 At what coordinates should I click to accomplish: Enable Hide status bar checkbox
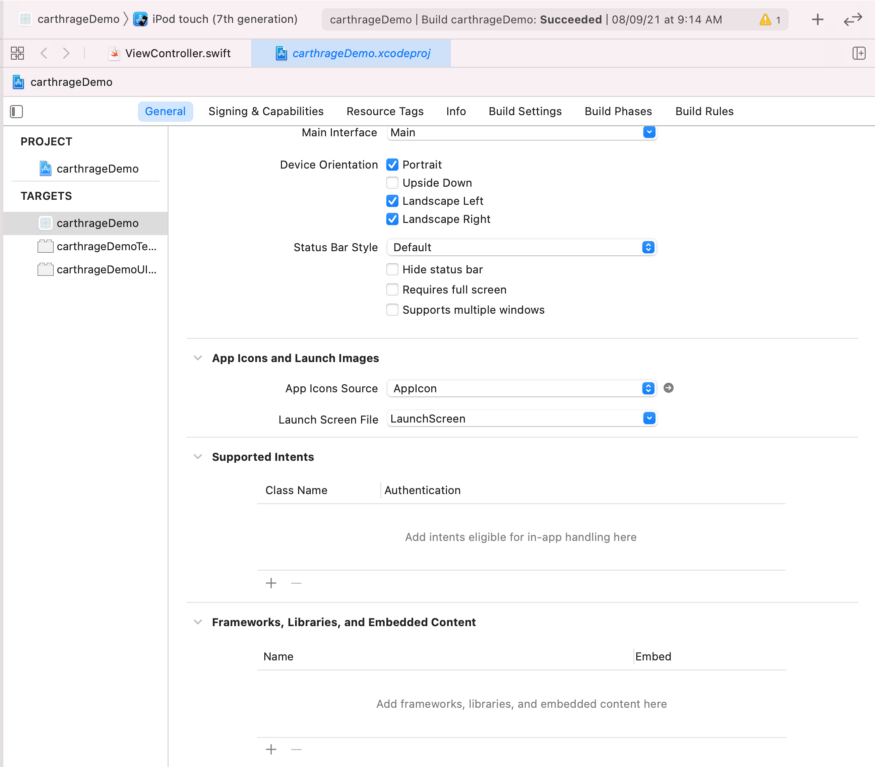[x=392, y=270]
